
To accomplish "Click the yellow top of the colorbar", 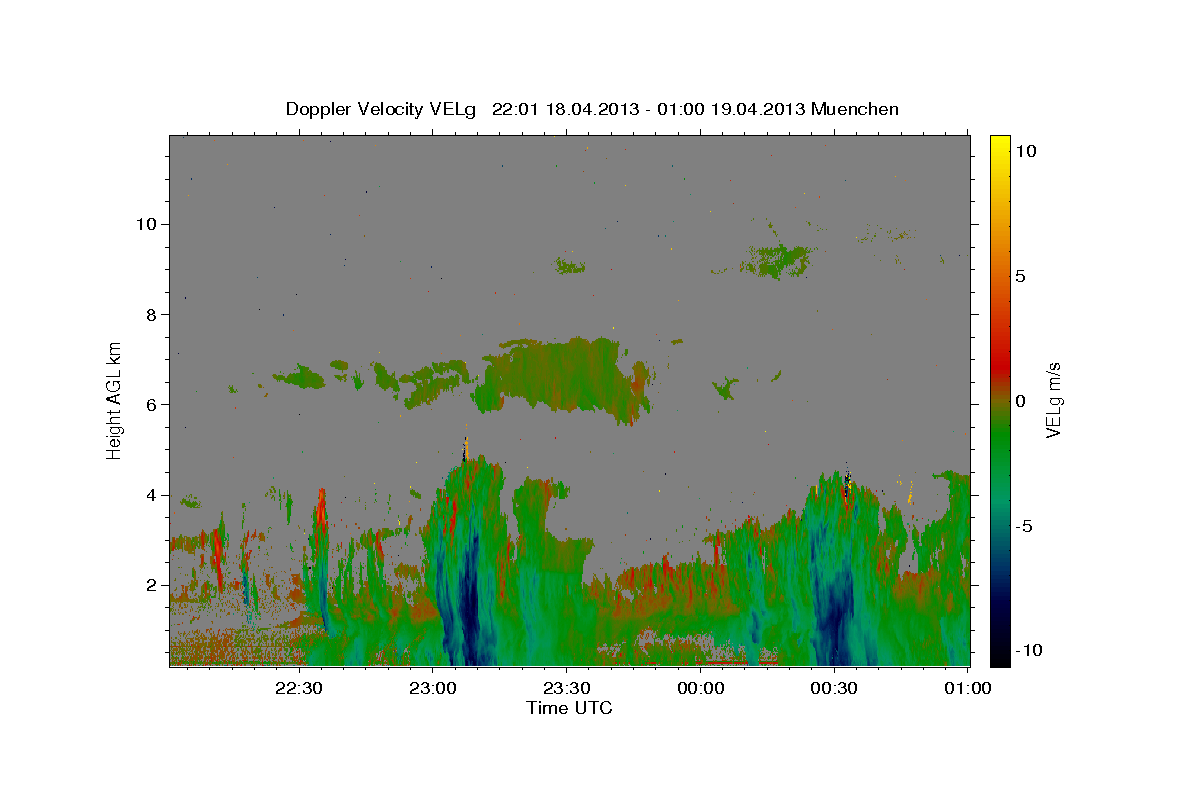I will 999,145.
